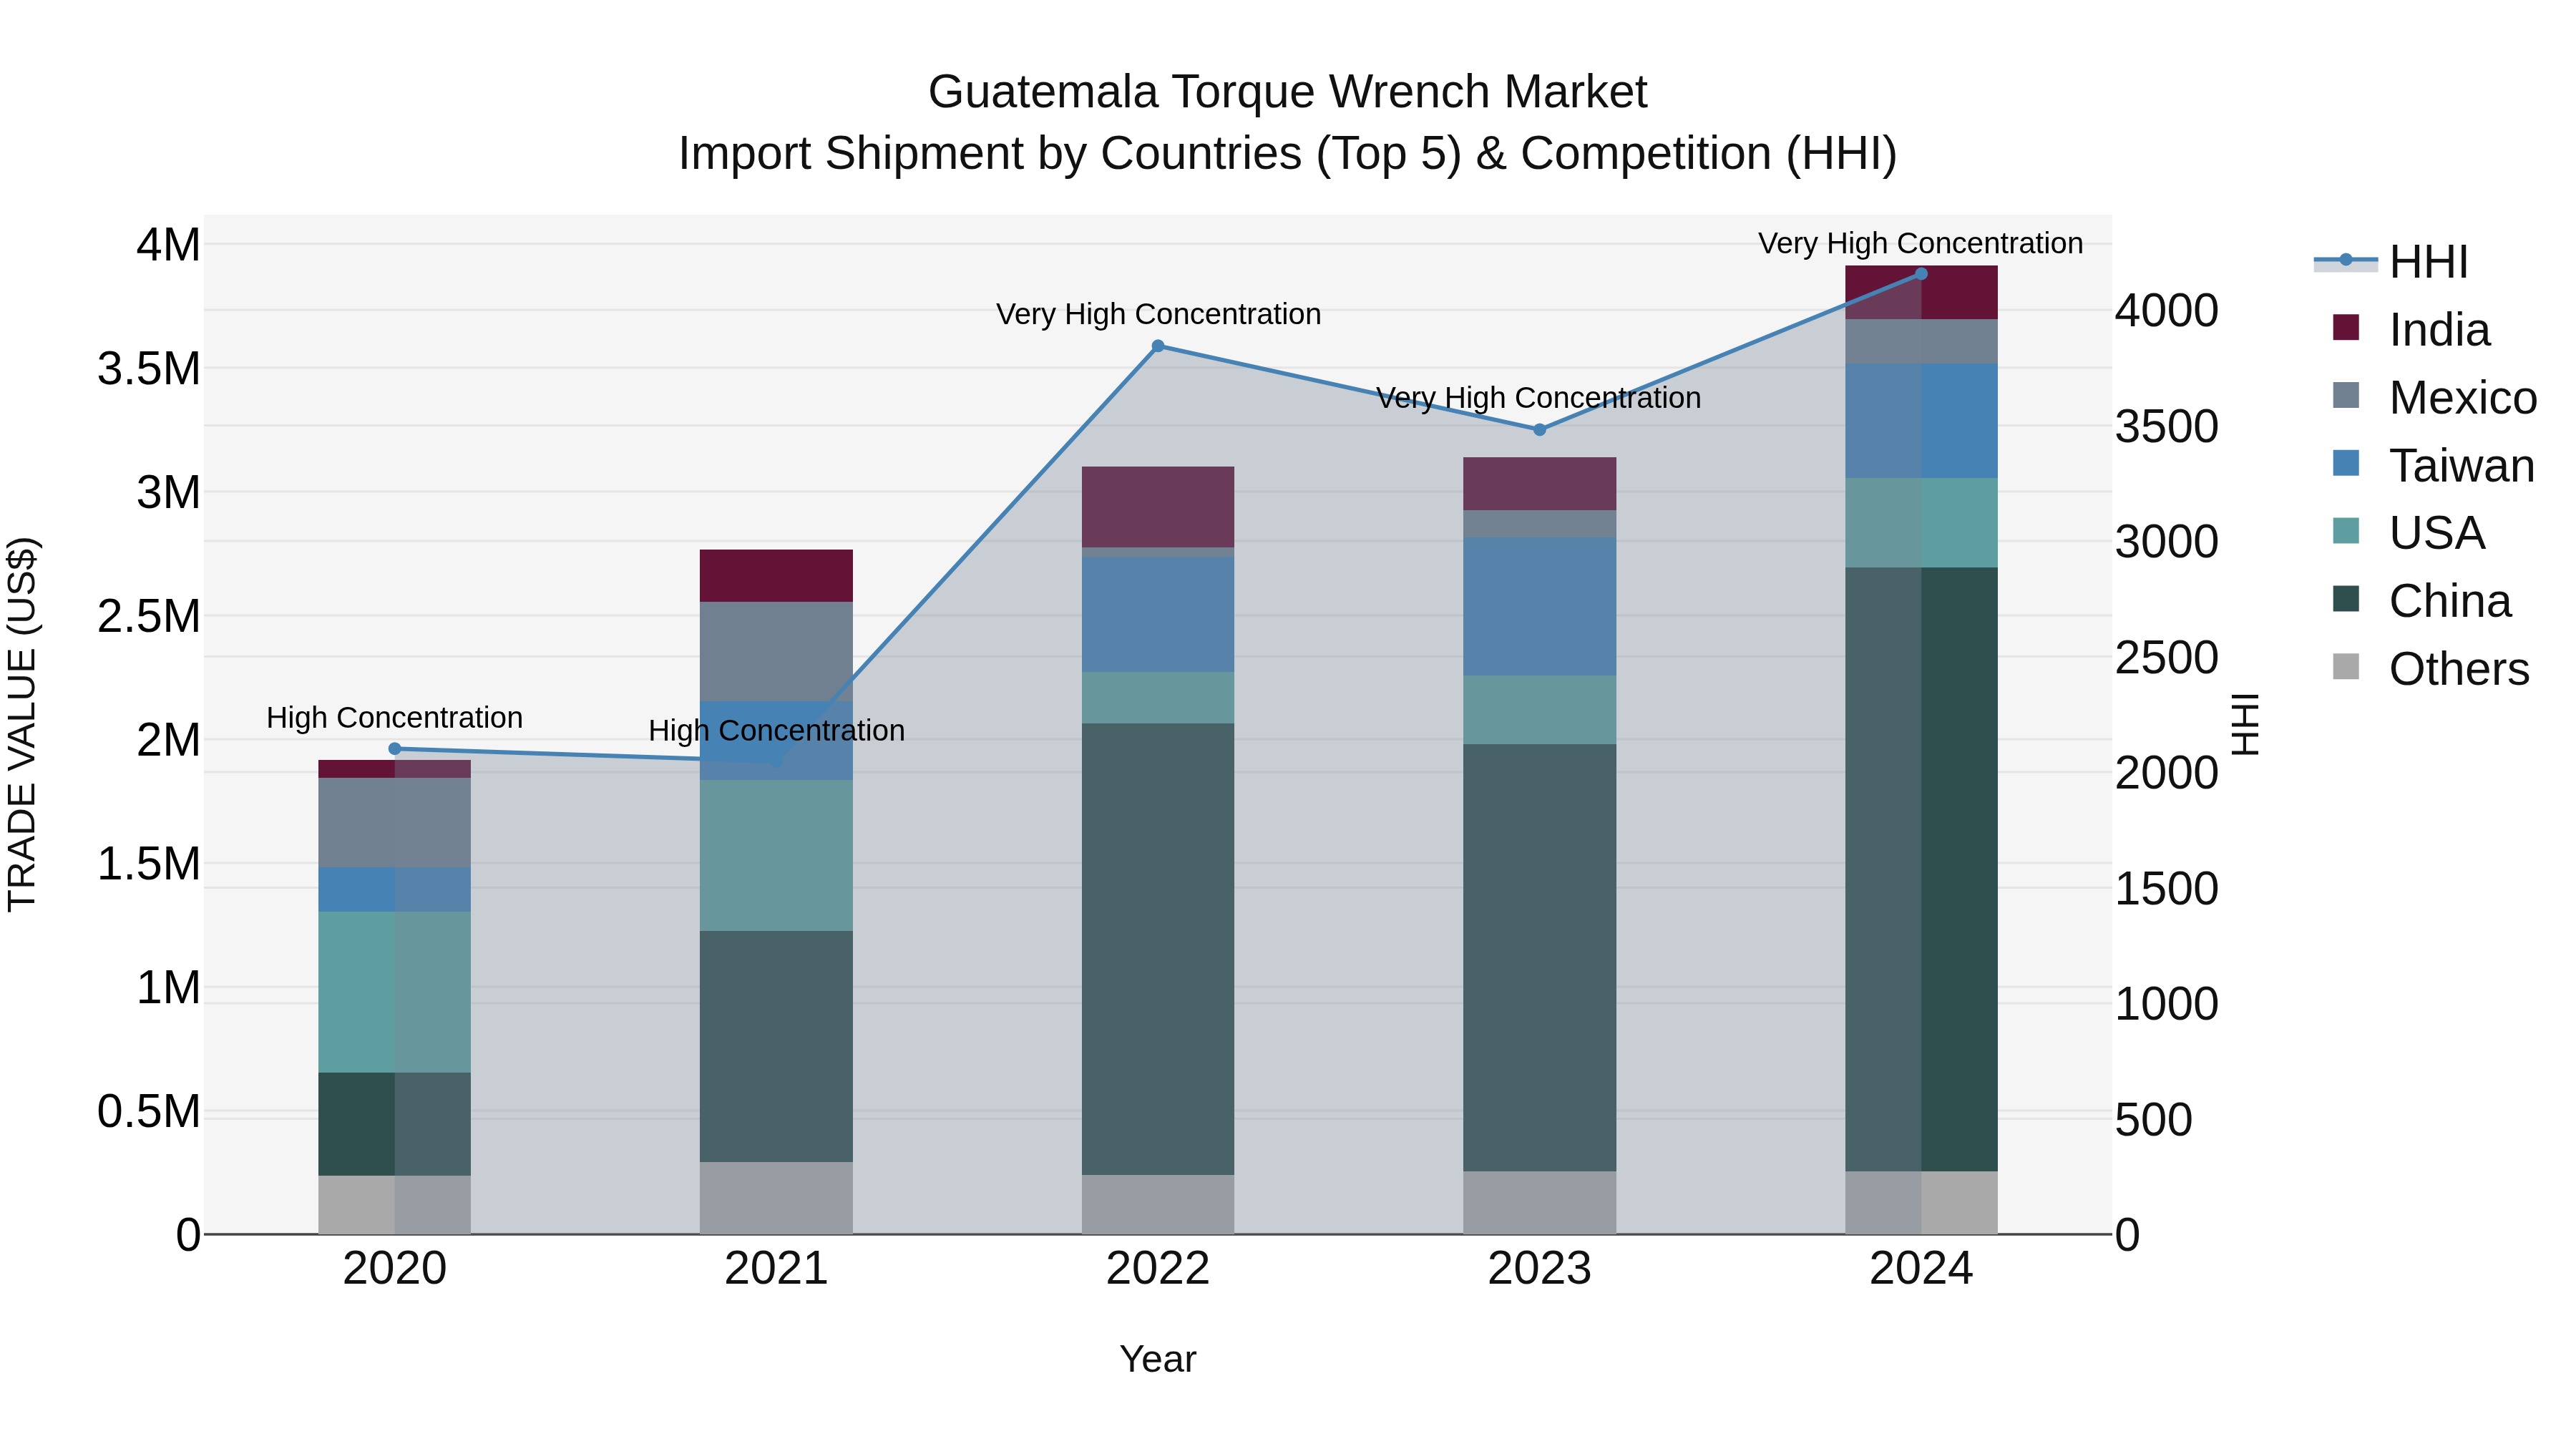Select the 2022 HHI data point
2576x1449 pixels.
click(1158, 346)
